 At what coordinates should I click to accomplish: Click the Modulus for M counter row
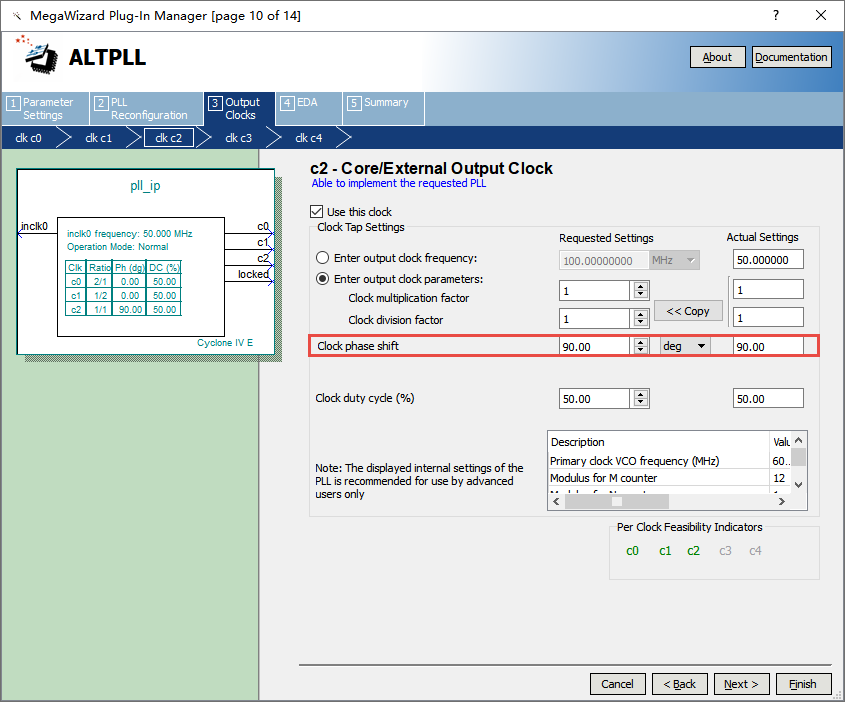tap(669, 478)
